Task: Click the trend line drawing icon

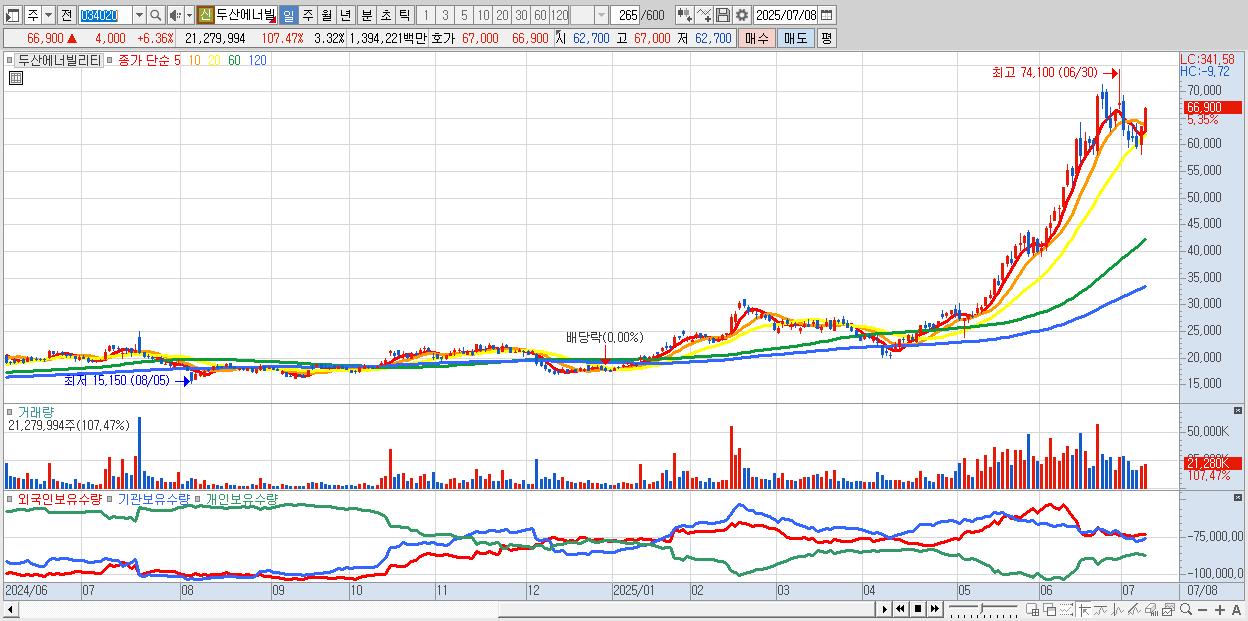Action: [x=1101, y=609]
